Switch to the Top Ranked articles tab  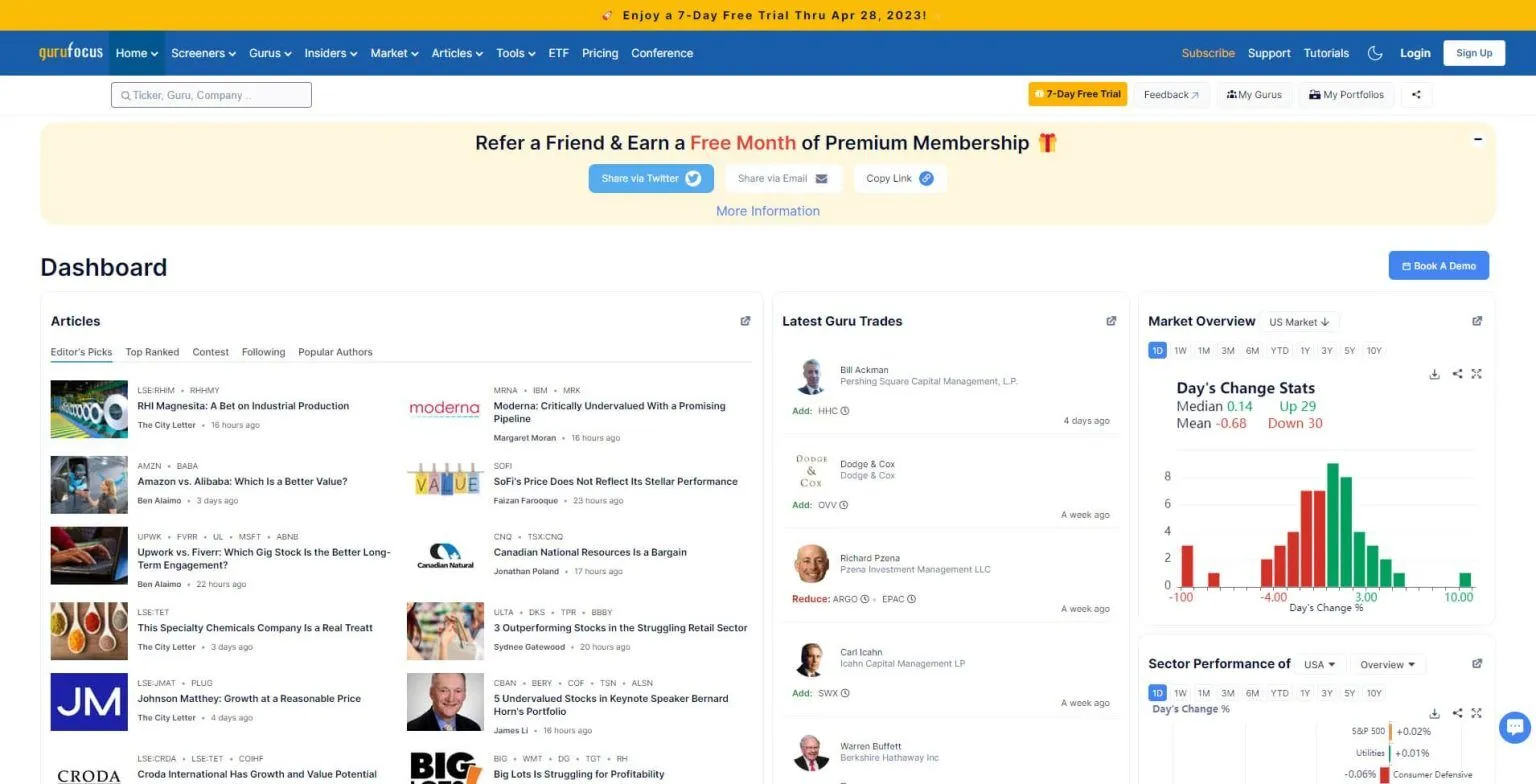click(x=152, y=352)
